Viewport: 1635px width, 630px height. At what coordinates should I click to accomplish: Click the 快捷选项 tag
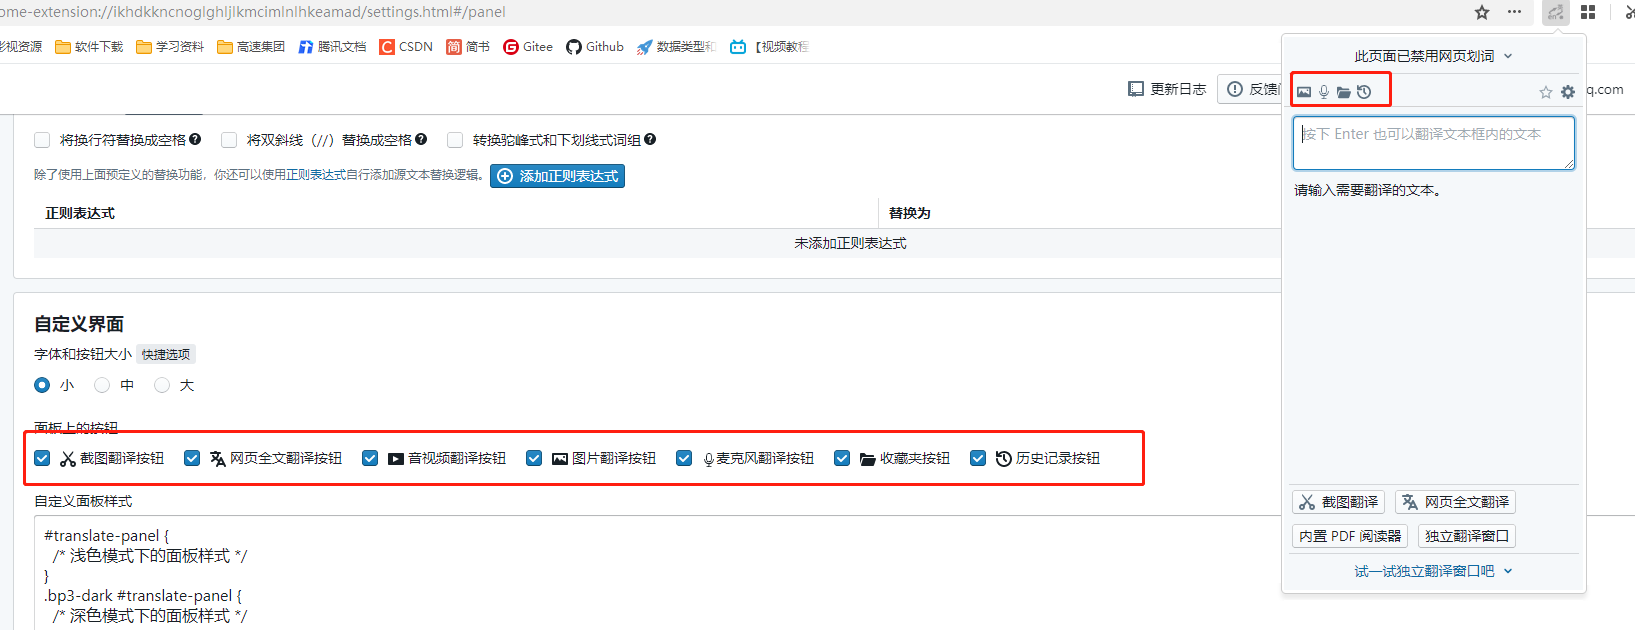[x=166, y=354]
